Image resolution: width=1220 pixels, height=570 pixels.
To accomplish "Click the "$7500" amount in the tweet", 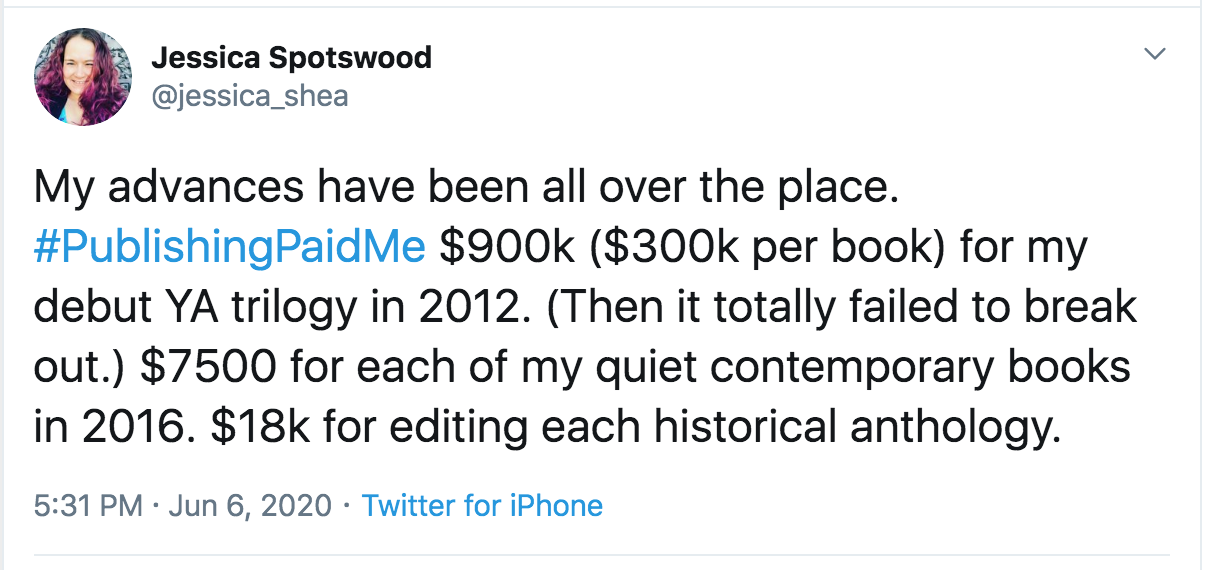I will [208, 368].
